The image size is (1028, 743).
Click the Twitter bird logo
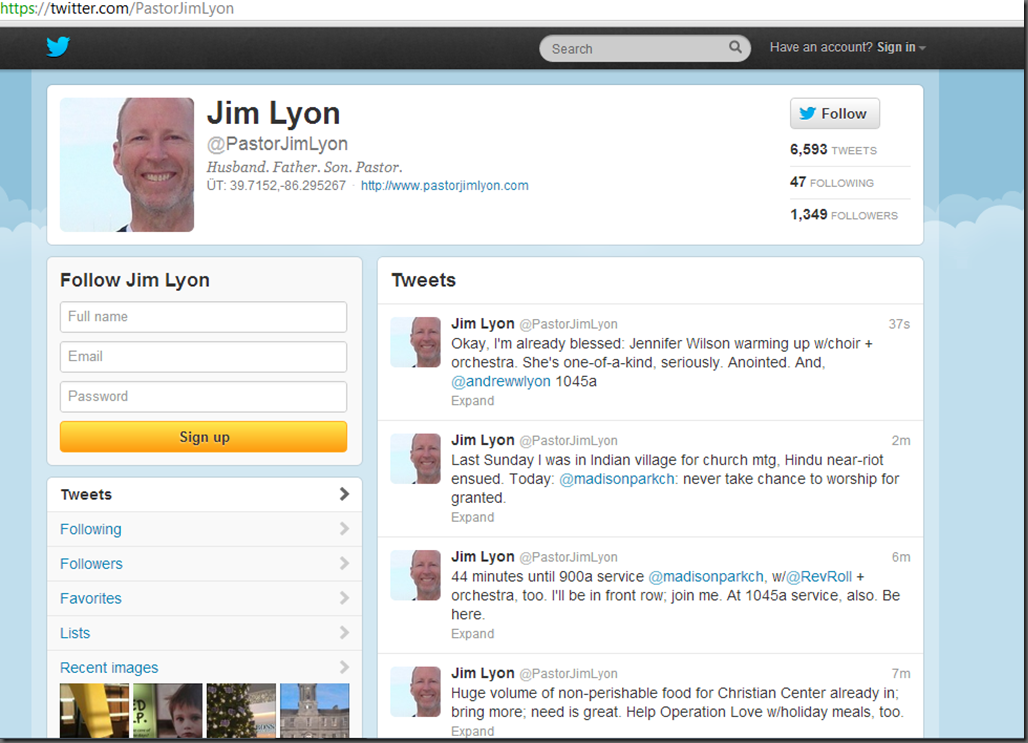click(58, 47)
